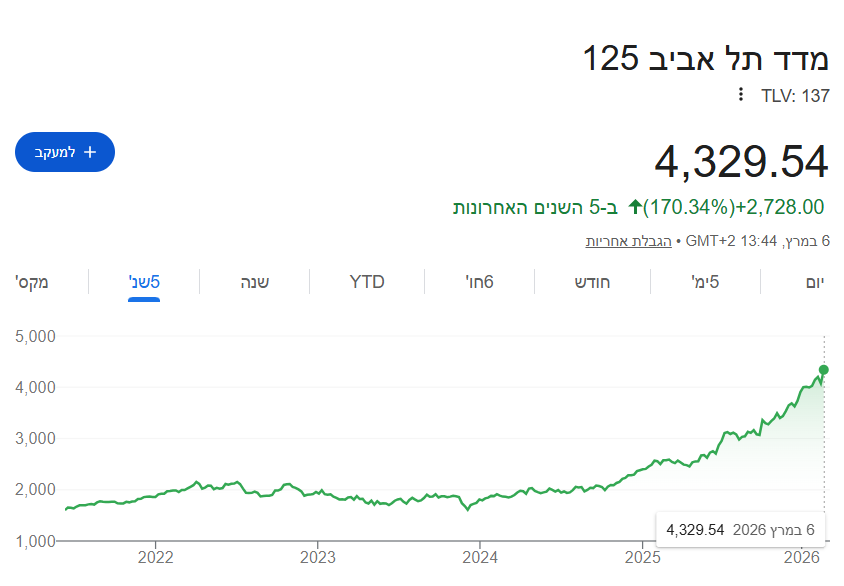844x586 pixels.
Task: Click the מדד תל אביב 125 title
Action: (706, 58)
